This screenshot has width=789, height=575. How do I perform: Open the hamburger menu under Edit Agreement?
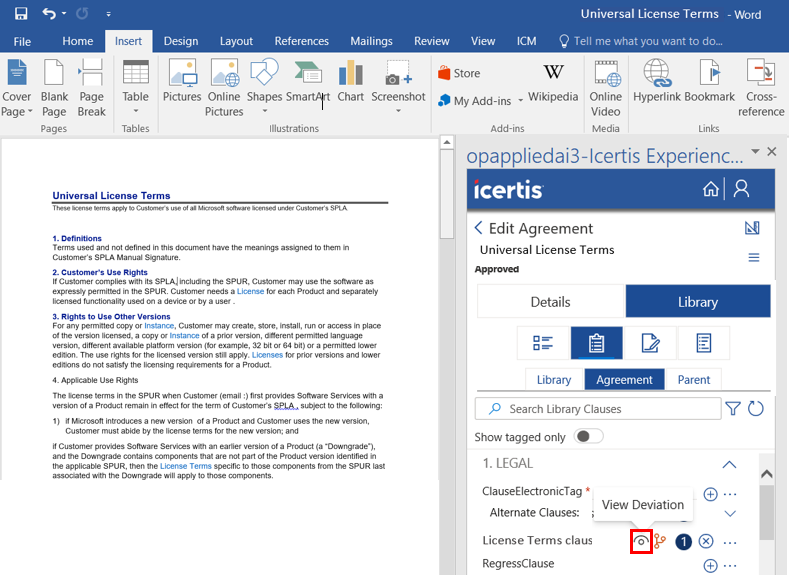[x=754, y=257]
